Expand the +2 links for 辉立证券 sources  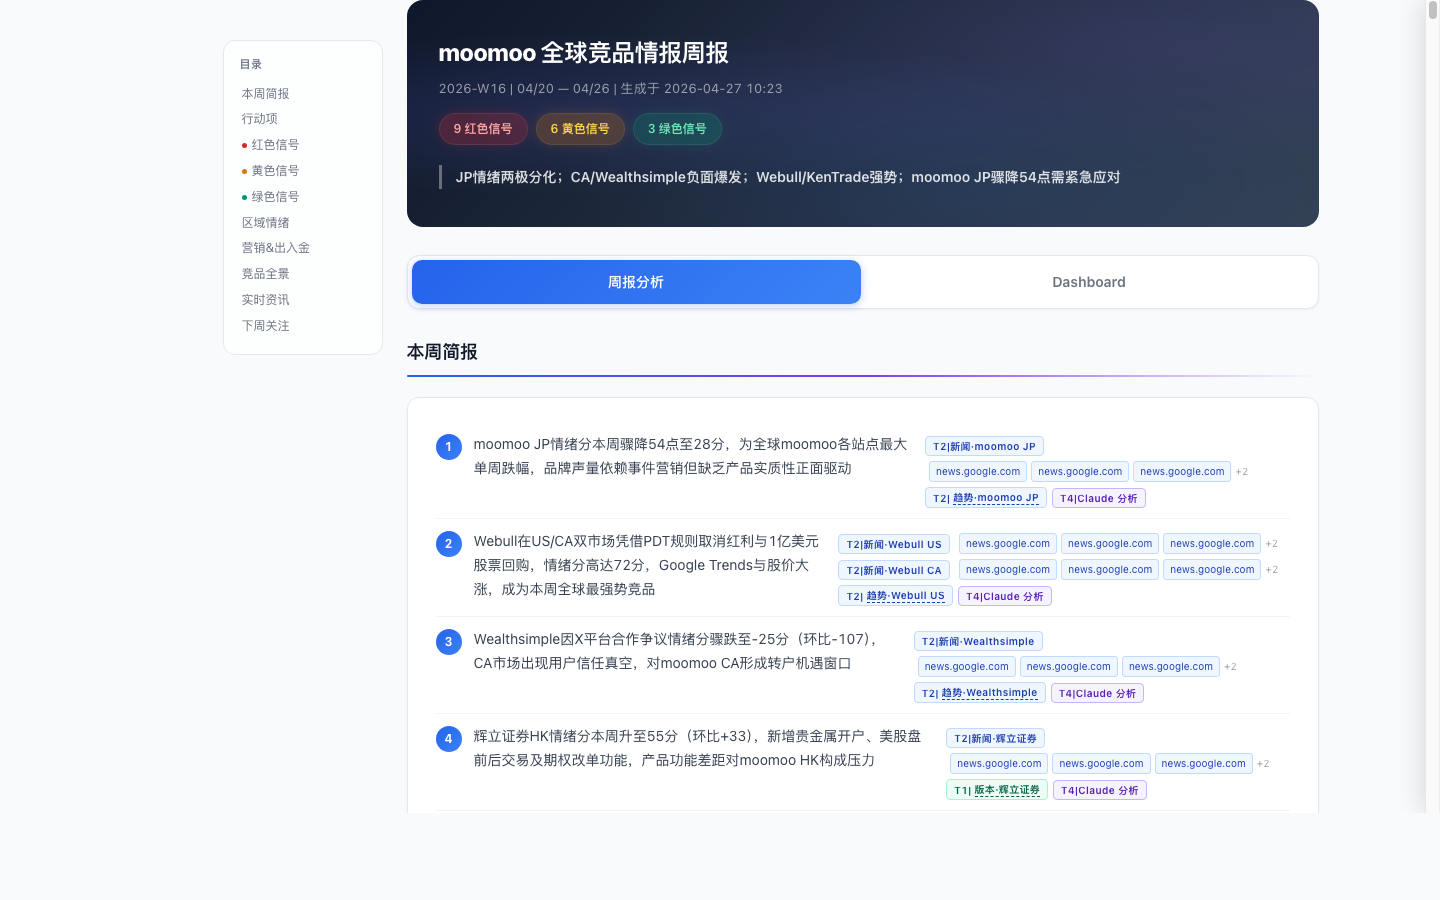pyautogui.click(x=1263, y=763)
